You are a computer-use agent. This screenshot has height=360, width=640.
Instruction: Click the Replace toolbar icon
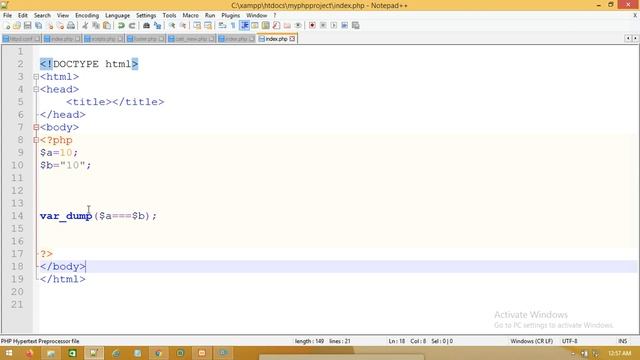157,26
